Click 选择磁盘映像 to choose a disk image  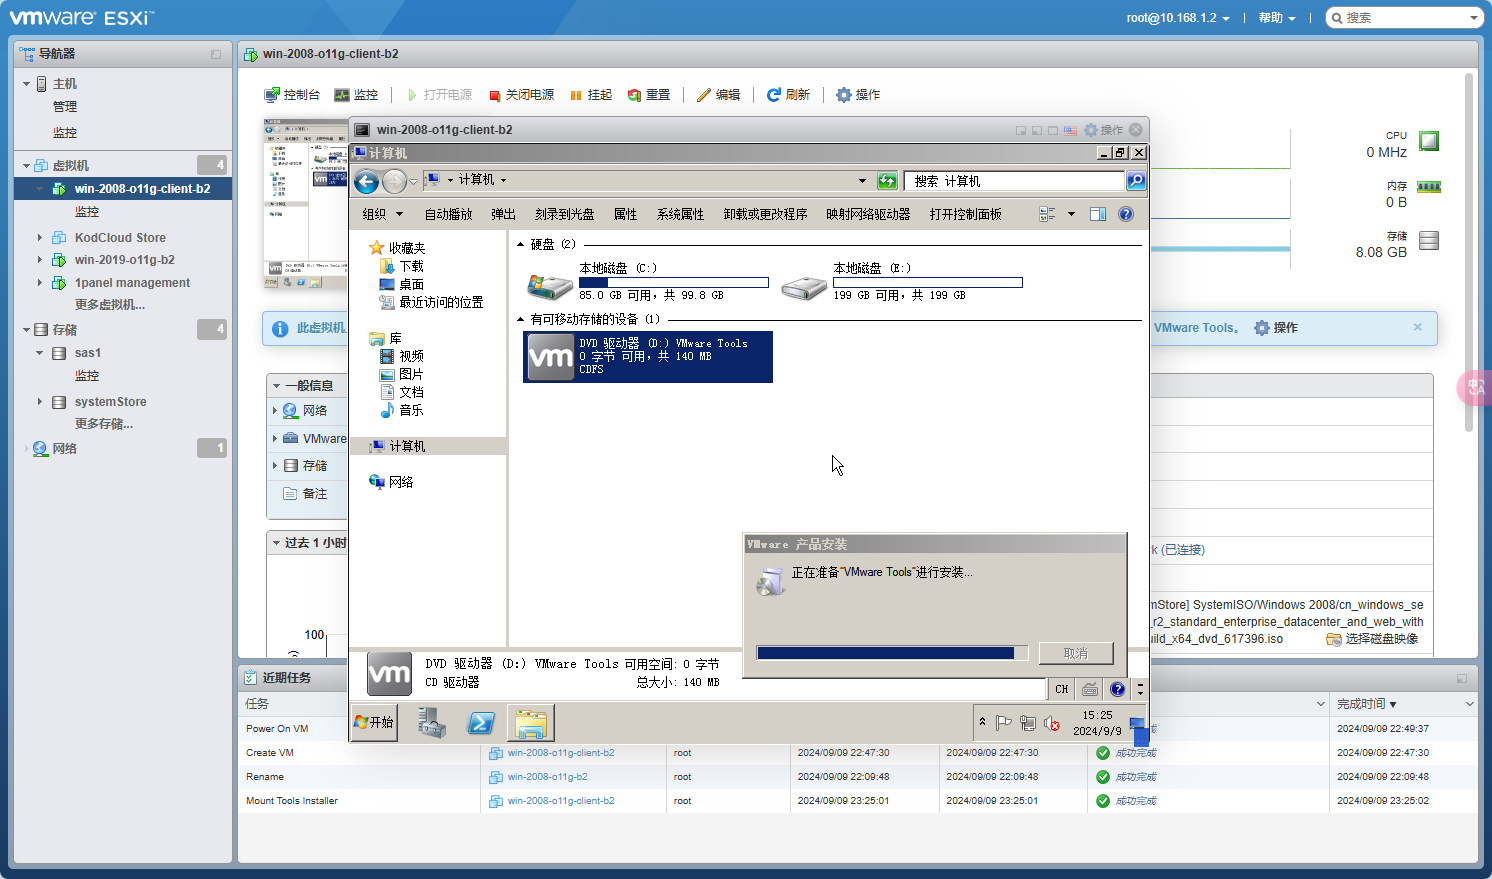point(1372,639)
